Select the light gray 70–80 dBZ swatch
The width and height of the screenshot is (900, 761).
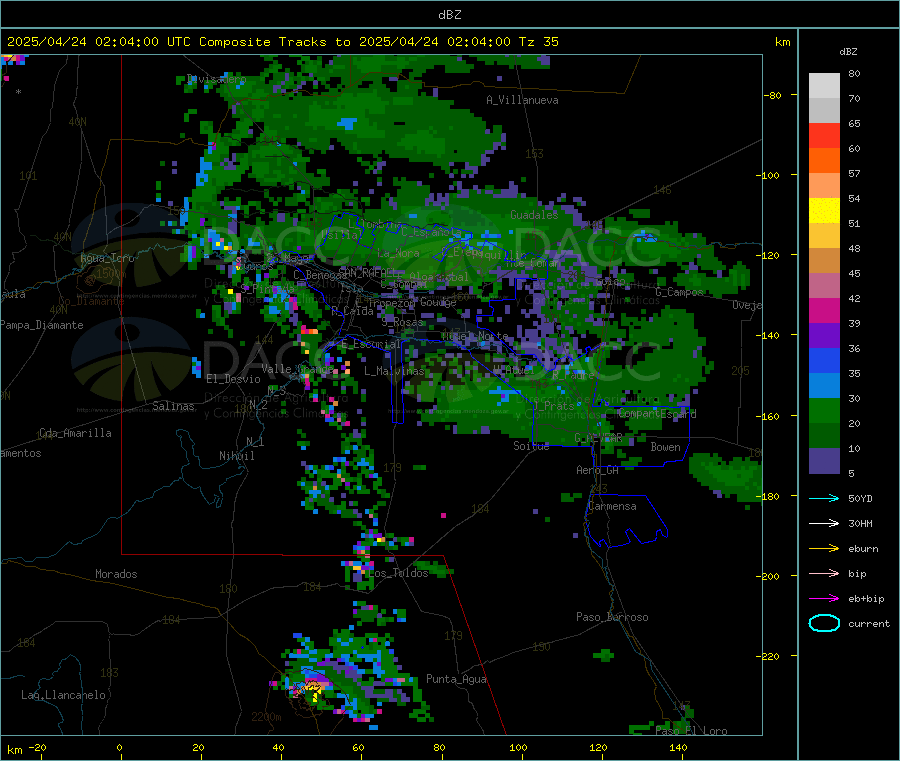click(824, 86)
